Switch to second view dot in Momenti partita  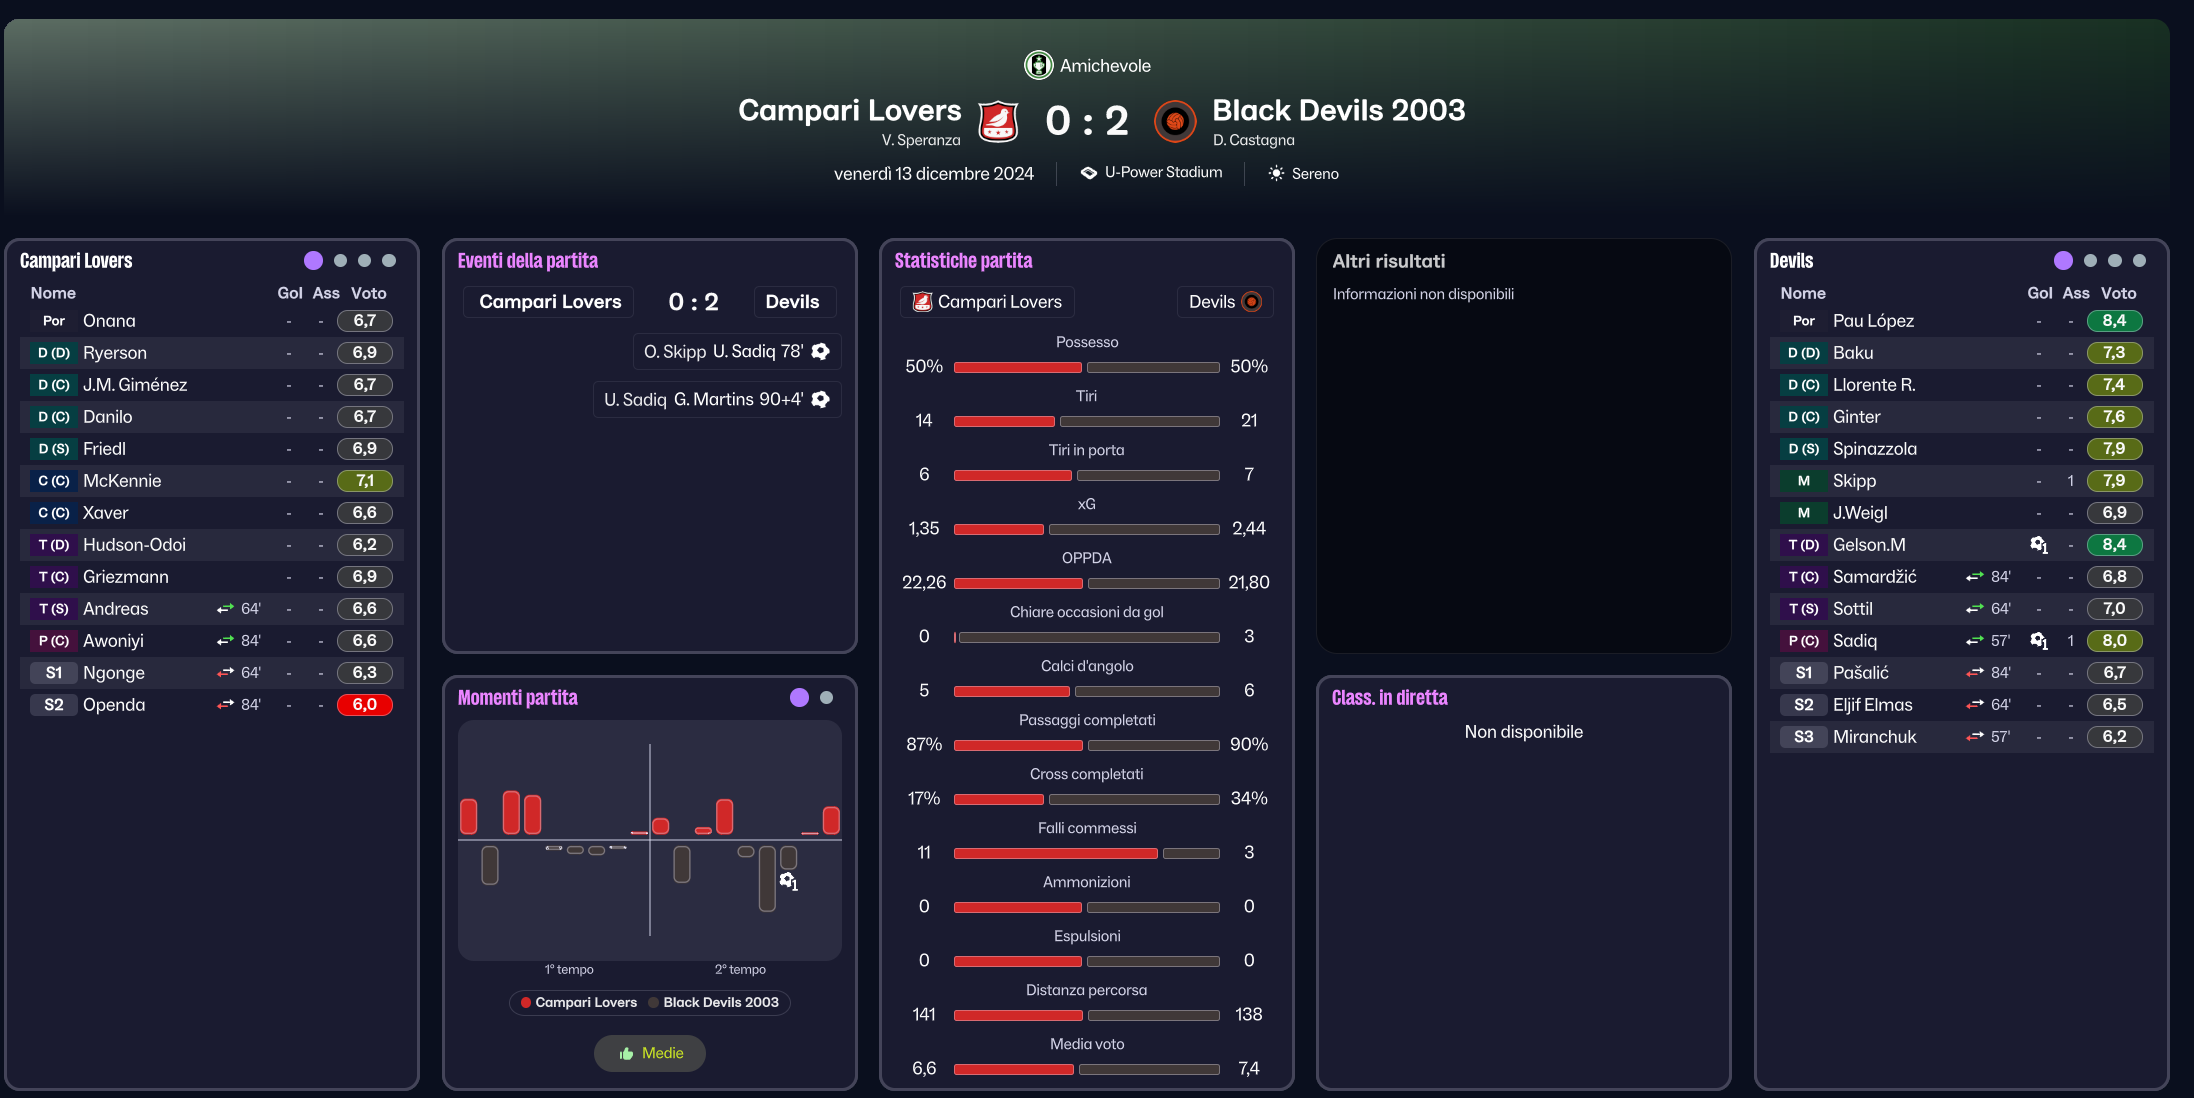tap(826, 698)
